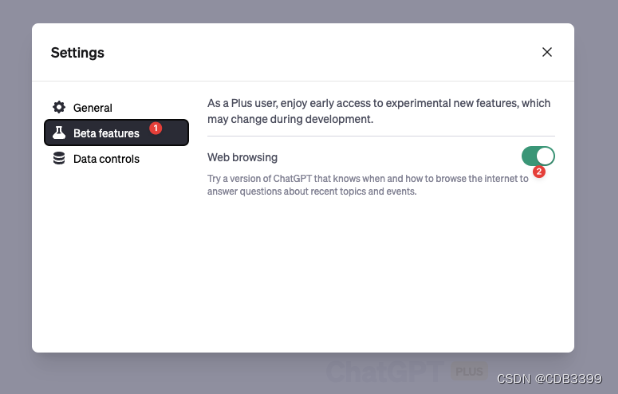This screenshot has height=394, width=618.
Task: Click the white knob of Web browsing switch
Action: [545, 156]
